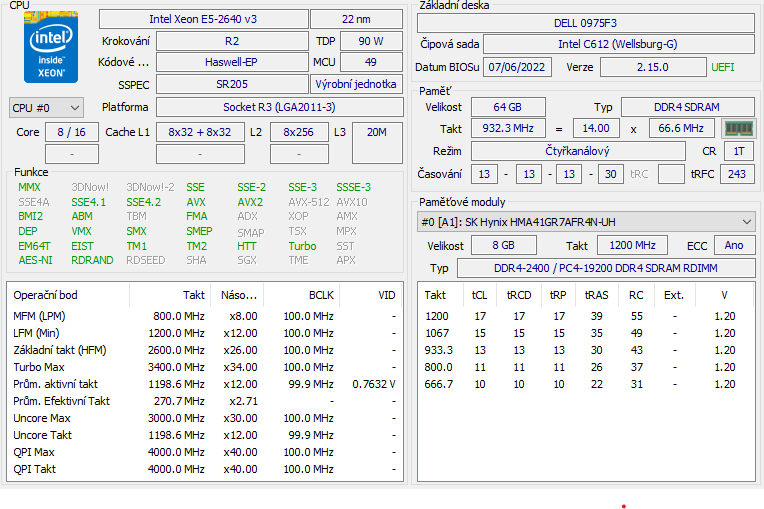Select the Turbo Max row
The height and width of the screenshot is (509, 764).
coord(205,367)
